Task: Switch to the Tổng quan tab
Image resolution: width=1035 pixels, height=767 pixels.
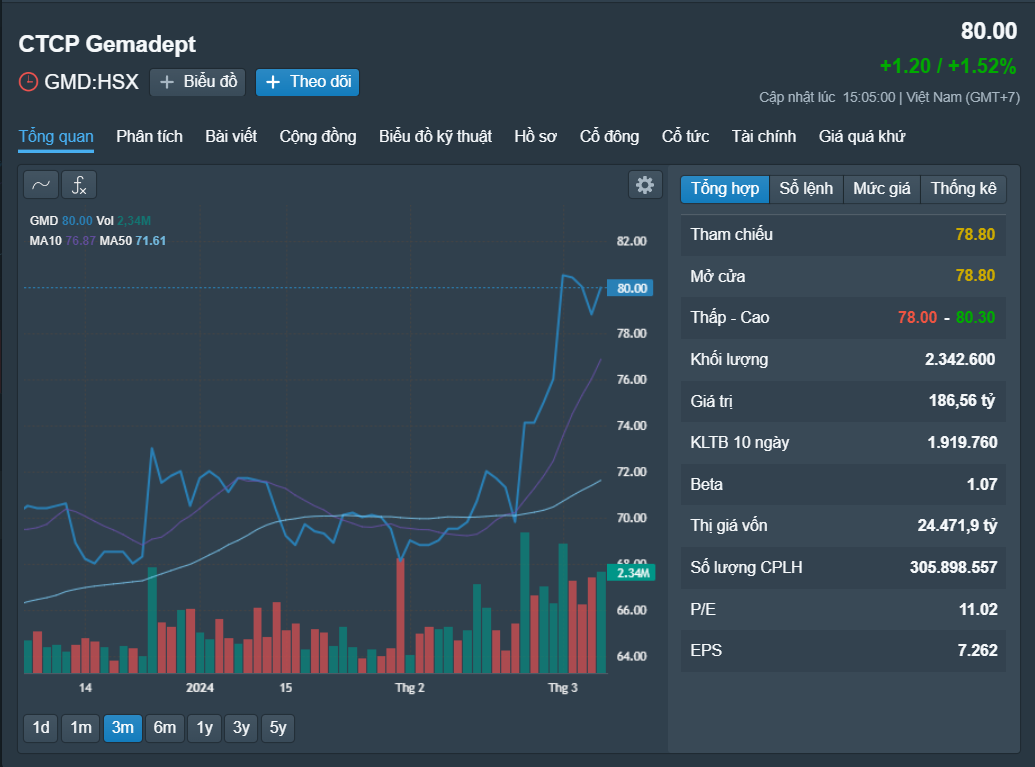Action: coord(56,137)
